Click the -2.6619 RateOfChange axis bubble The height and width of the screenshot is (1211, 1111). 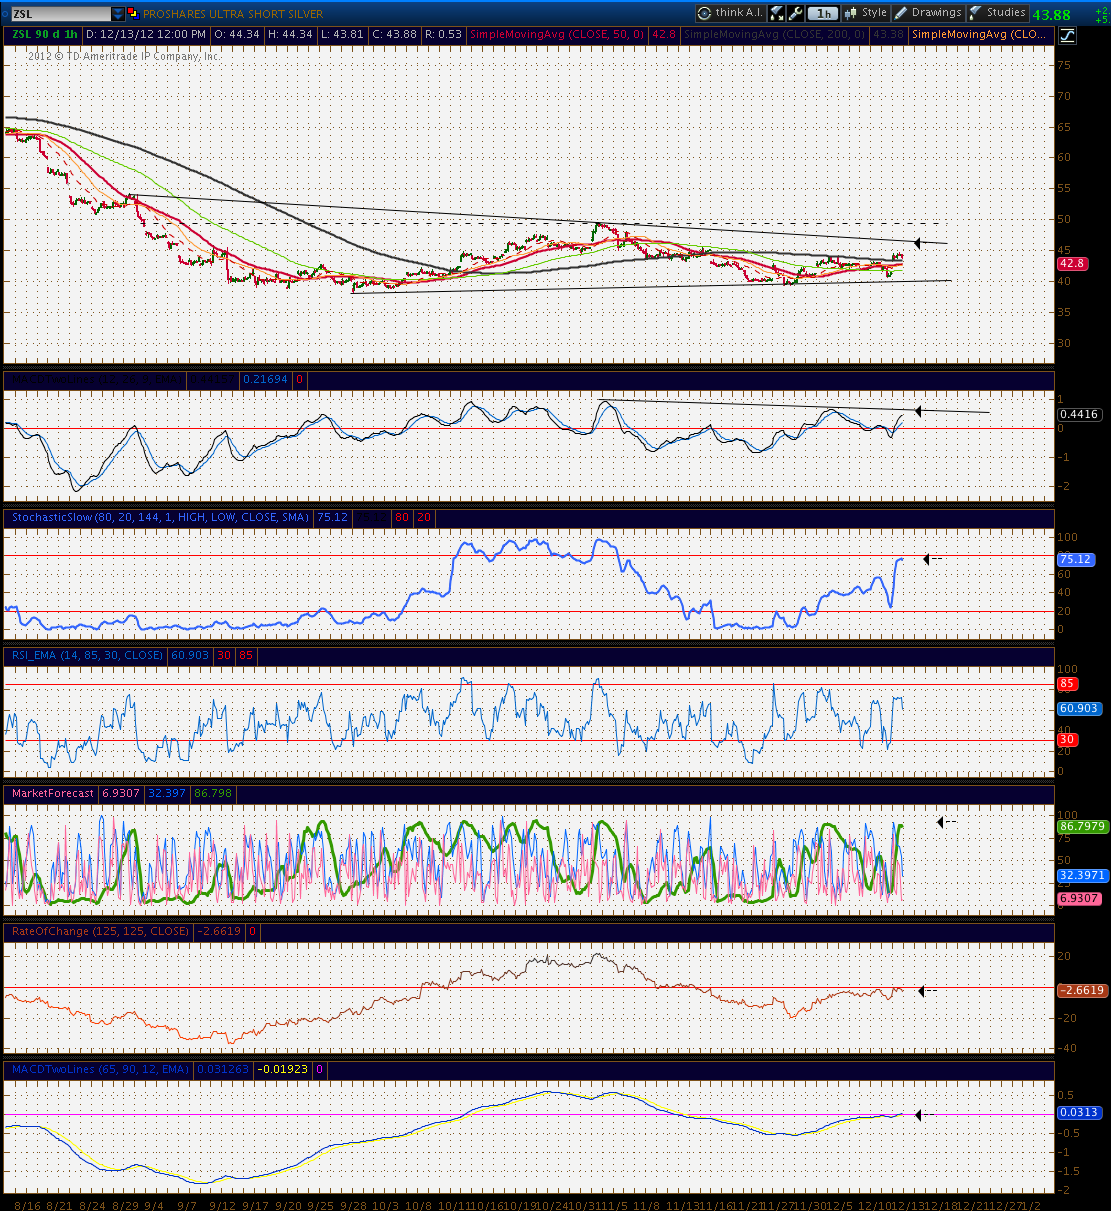[x=1082, y=990]
